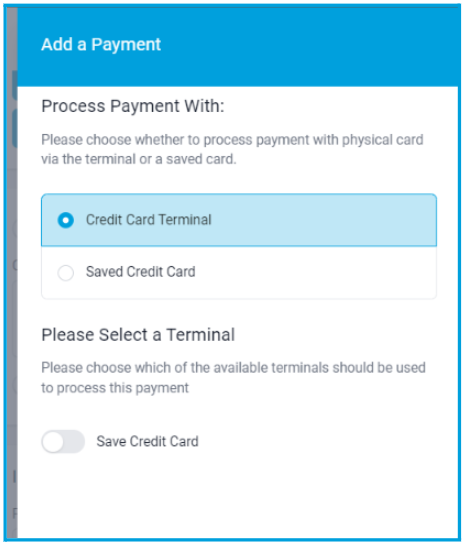The width and height of the screenshot is (467, 544).
Task: Enable the Save Credit Card toggle
Action: tap(63, 441)
